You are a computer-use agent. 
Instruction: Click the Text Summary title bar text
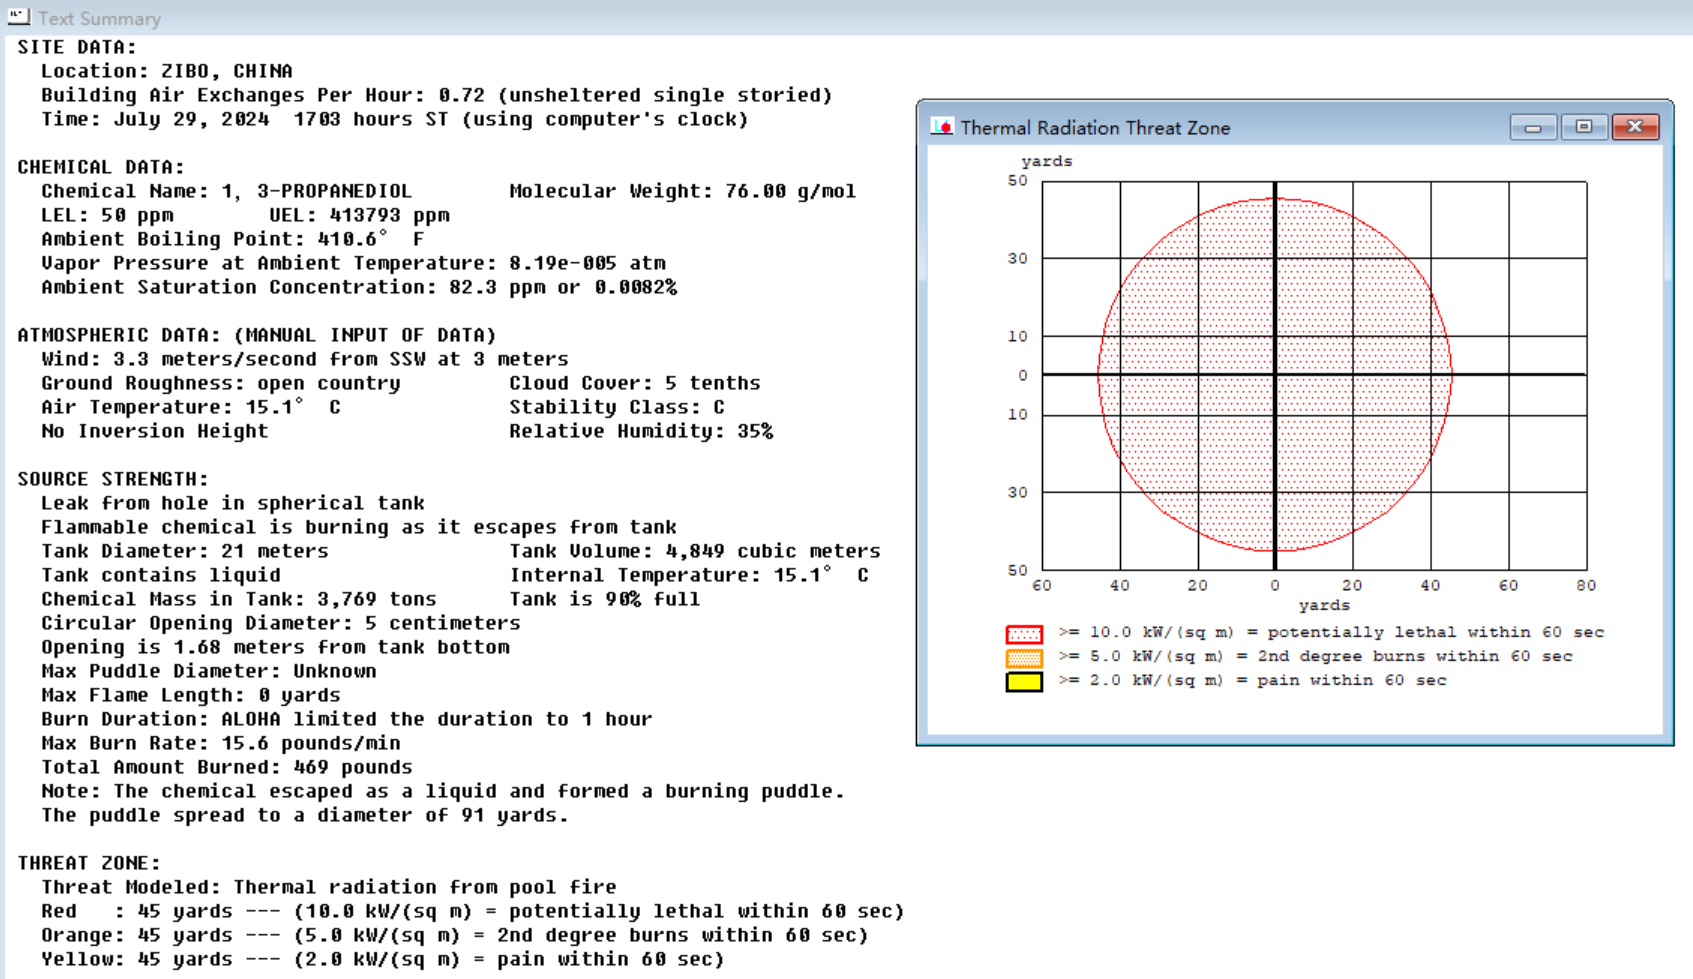pos(99,18)
